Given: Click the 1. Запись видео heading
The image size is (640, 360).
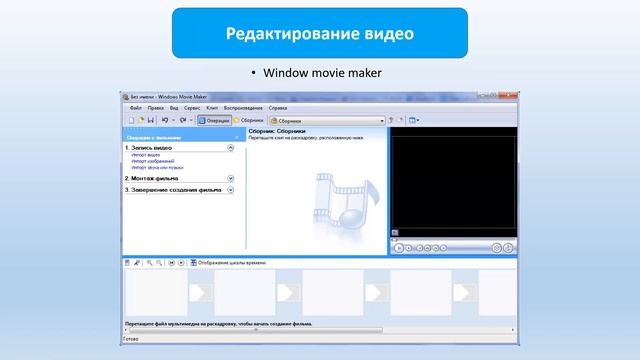Looking at the screenshot, I should click(x=148, y=148).
